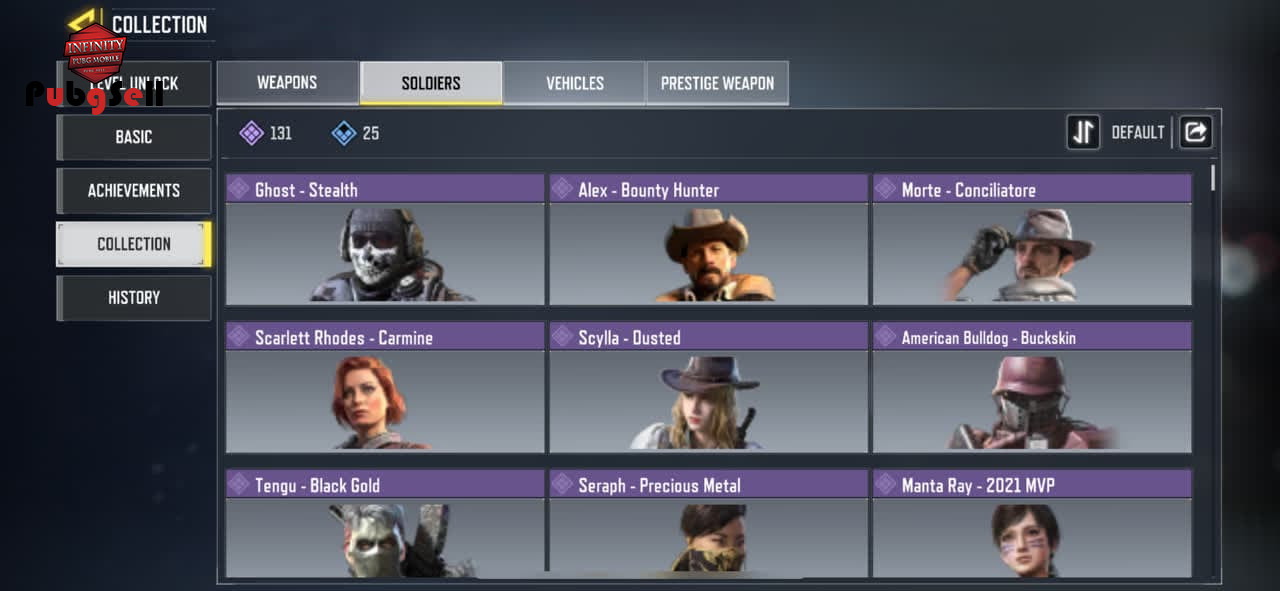
Task: Switch to the Vehicles tab
Action: [574, 83]
